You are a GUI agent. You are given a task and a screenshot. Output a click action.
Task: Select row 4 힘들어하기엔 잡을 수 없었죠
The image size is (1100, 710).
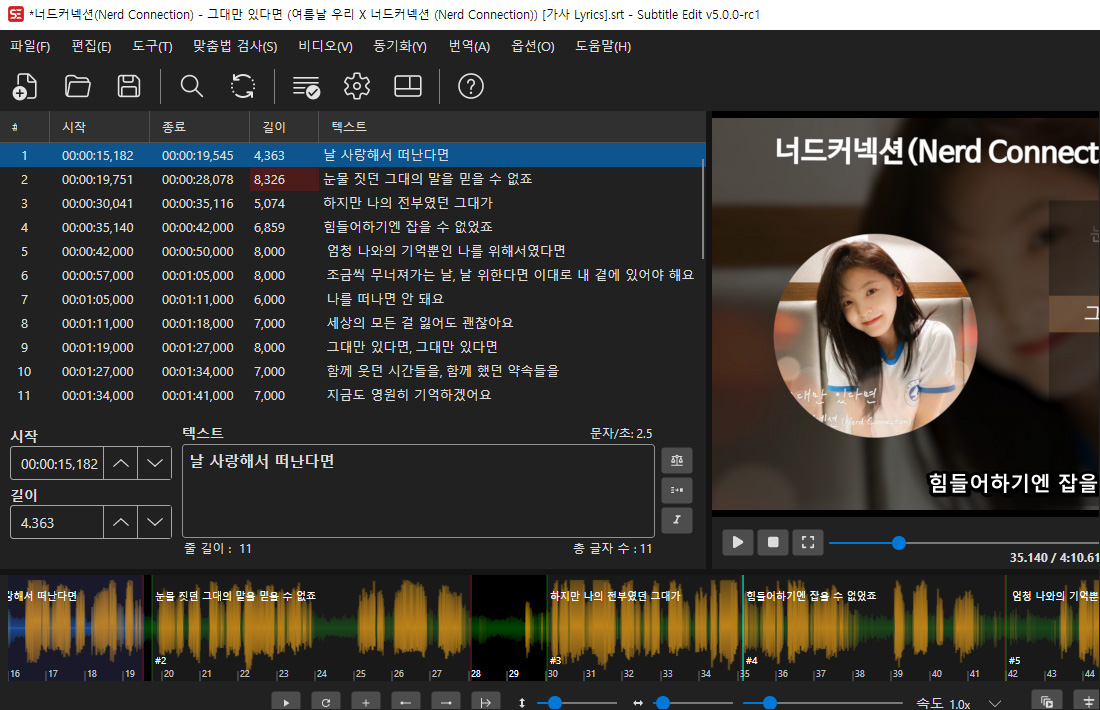[x=352, y=227]
